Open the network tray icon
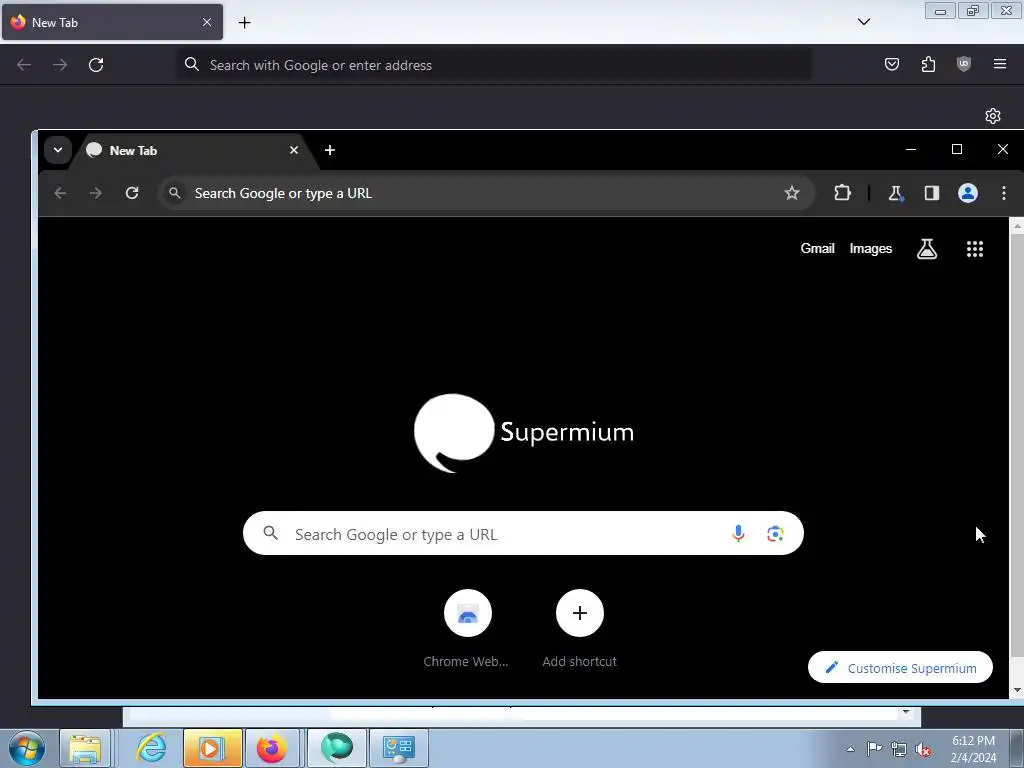The height and width of the screenshot is (768, 1024). coord(899,749)
